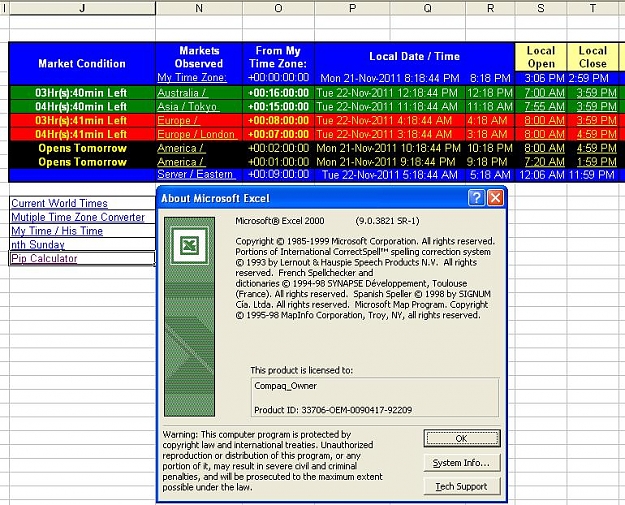This screenshot has width=625, height=505.
Task: Select column J header
Action: pyautogui.click(x=82, y=8)
